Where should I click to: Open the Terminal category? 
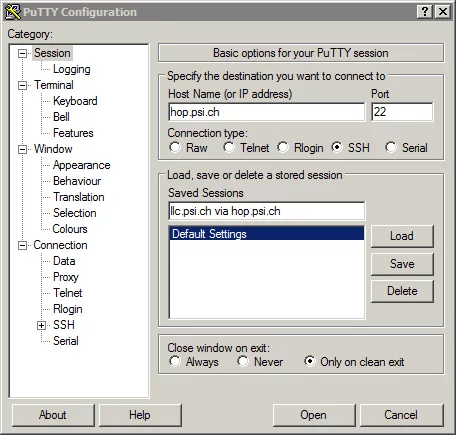click(54, 85)
